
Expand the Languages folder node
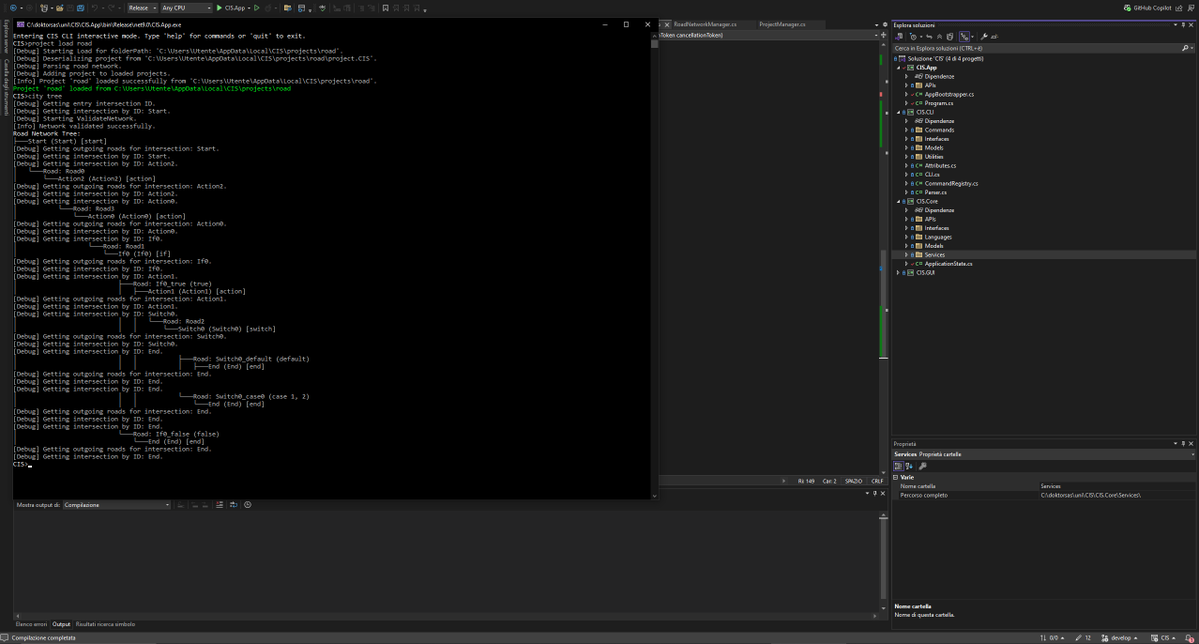907,237
